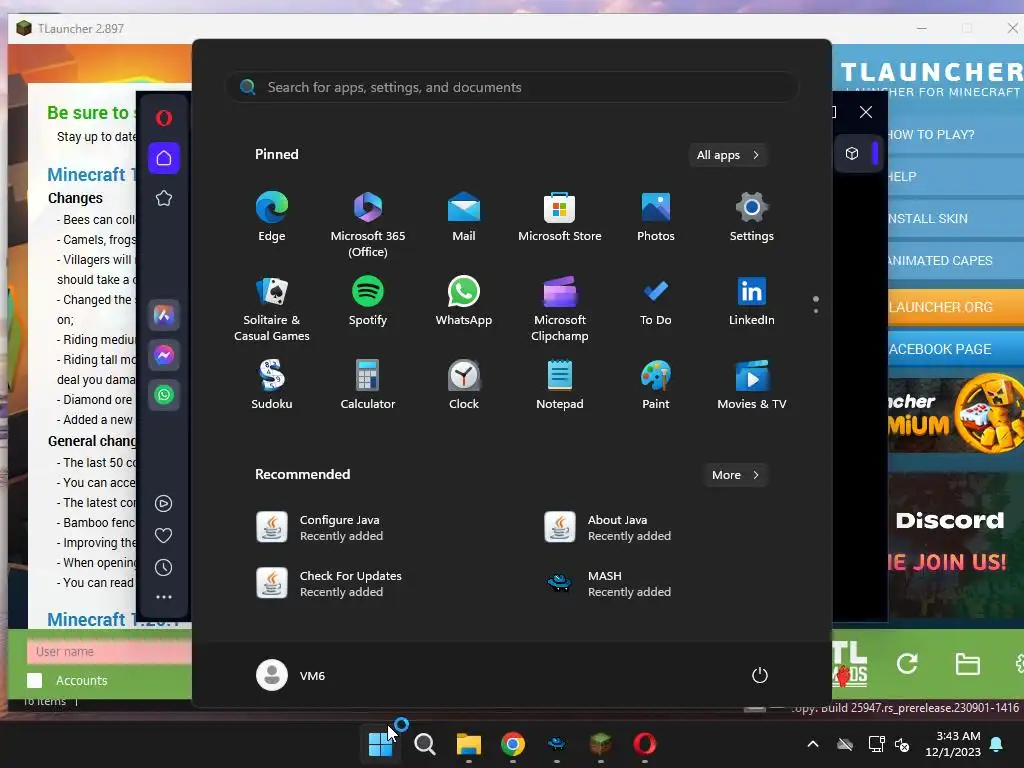Switch to Chrome on the taskbar
Screen dimensions: 1024x768
click(513, 744)
